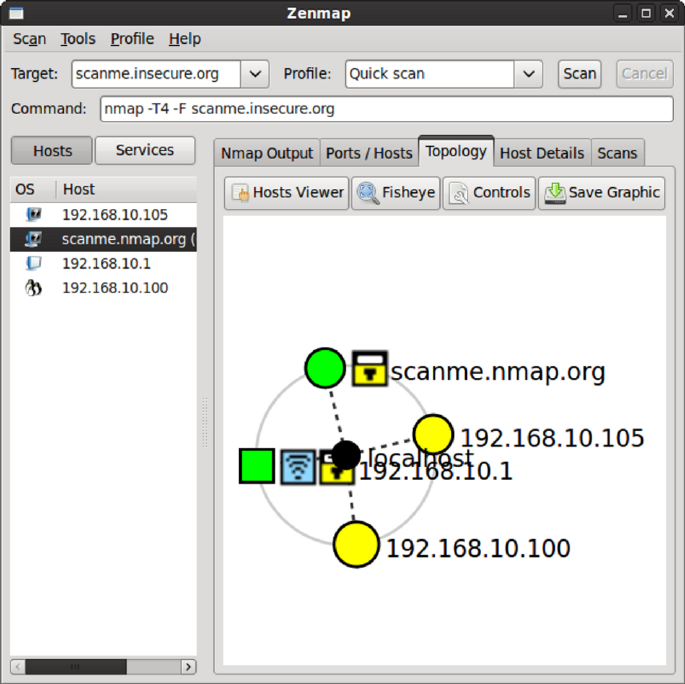Sort by OS column header
The height and width of the screenshot is (684, 685).
pos(33,189)
